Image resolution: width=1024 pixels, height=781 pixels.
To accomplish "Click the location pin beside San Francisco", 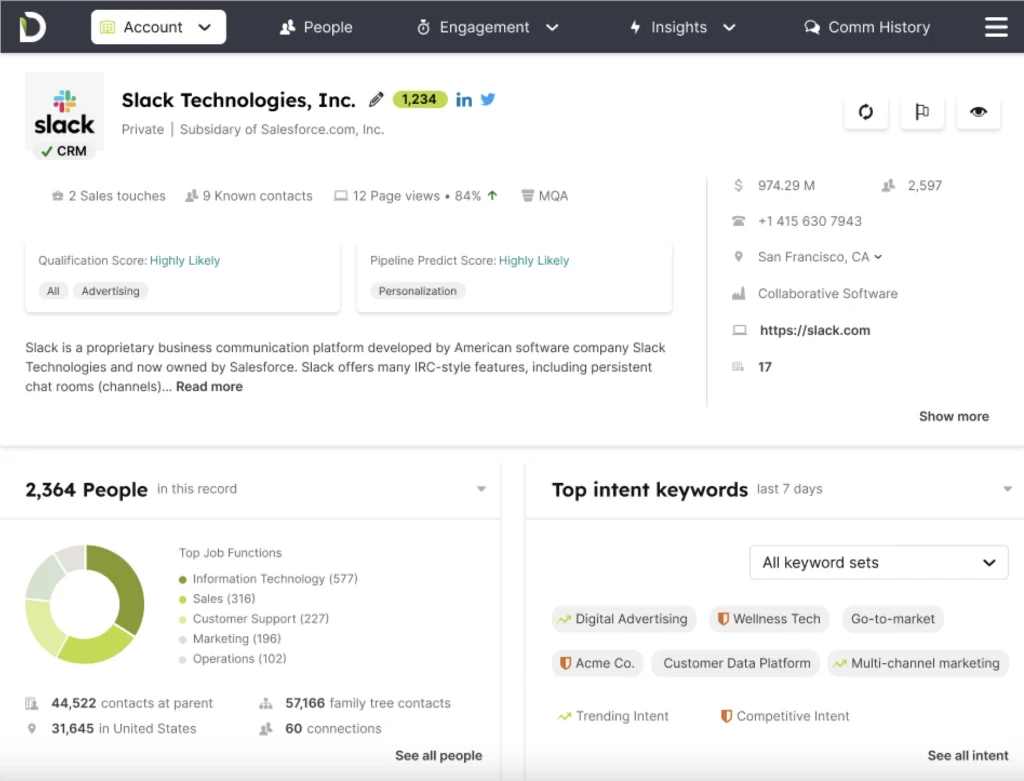I will (x=739, y=257).
